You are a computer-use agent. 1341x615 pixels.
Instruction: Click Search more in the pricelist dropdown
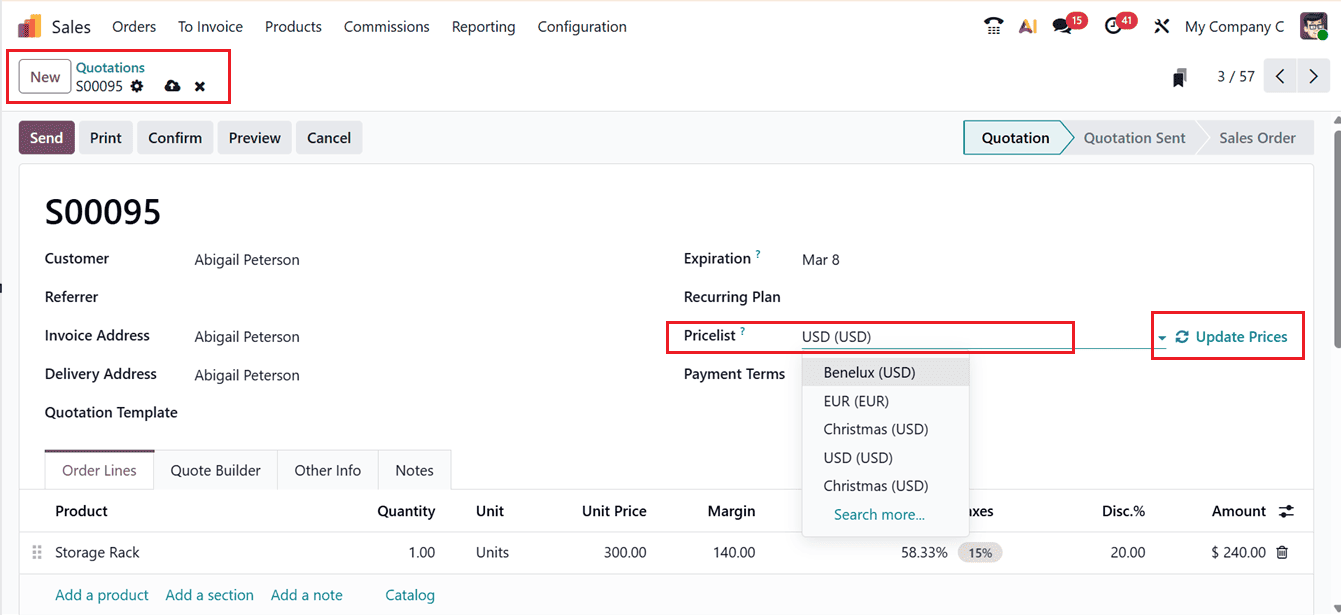coord(878,514)
